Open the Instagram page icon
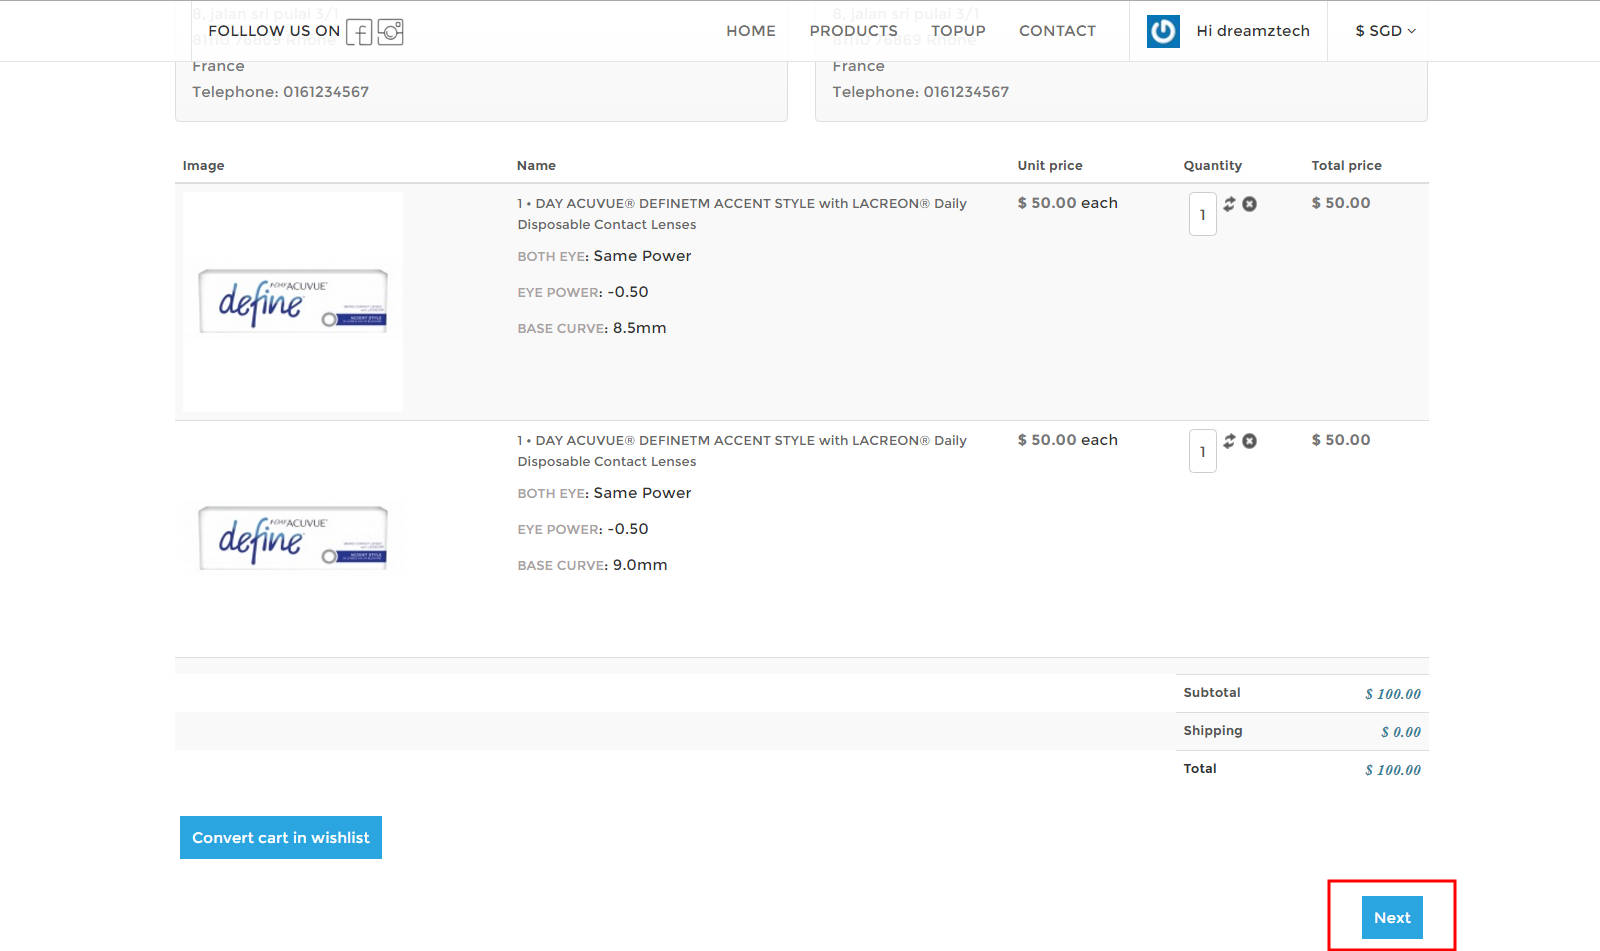Image resolution: width=1600 pixels, height=951 pixels. tap(390, 32)
